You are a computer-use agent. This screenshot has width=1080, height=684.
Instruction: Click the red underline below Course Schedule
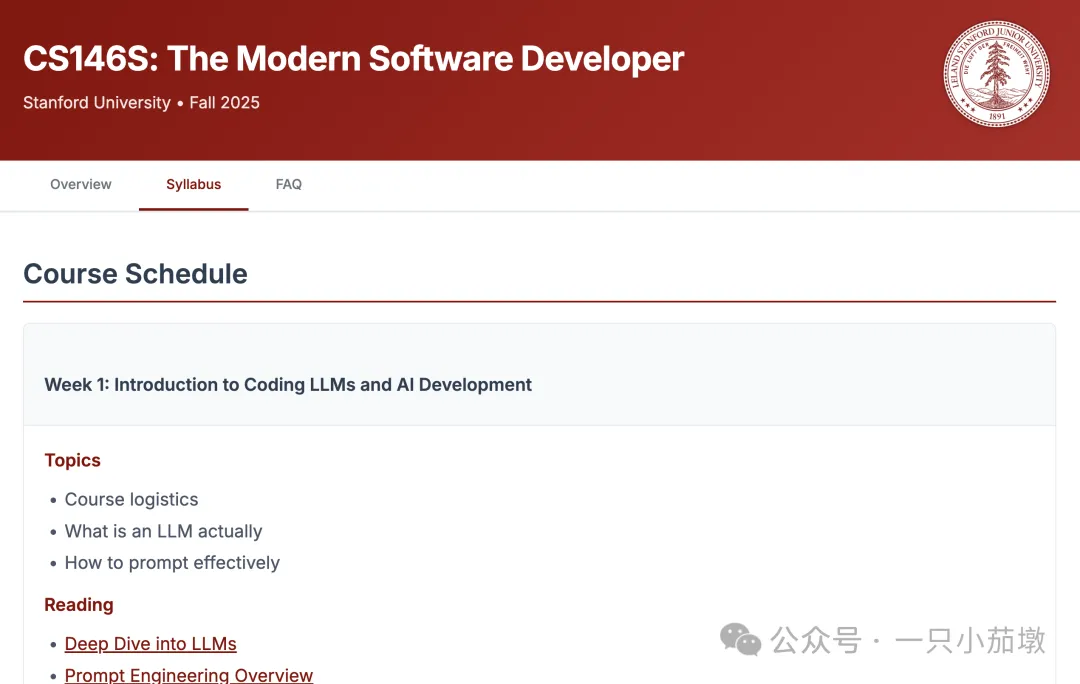(x=539, y=301)
